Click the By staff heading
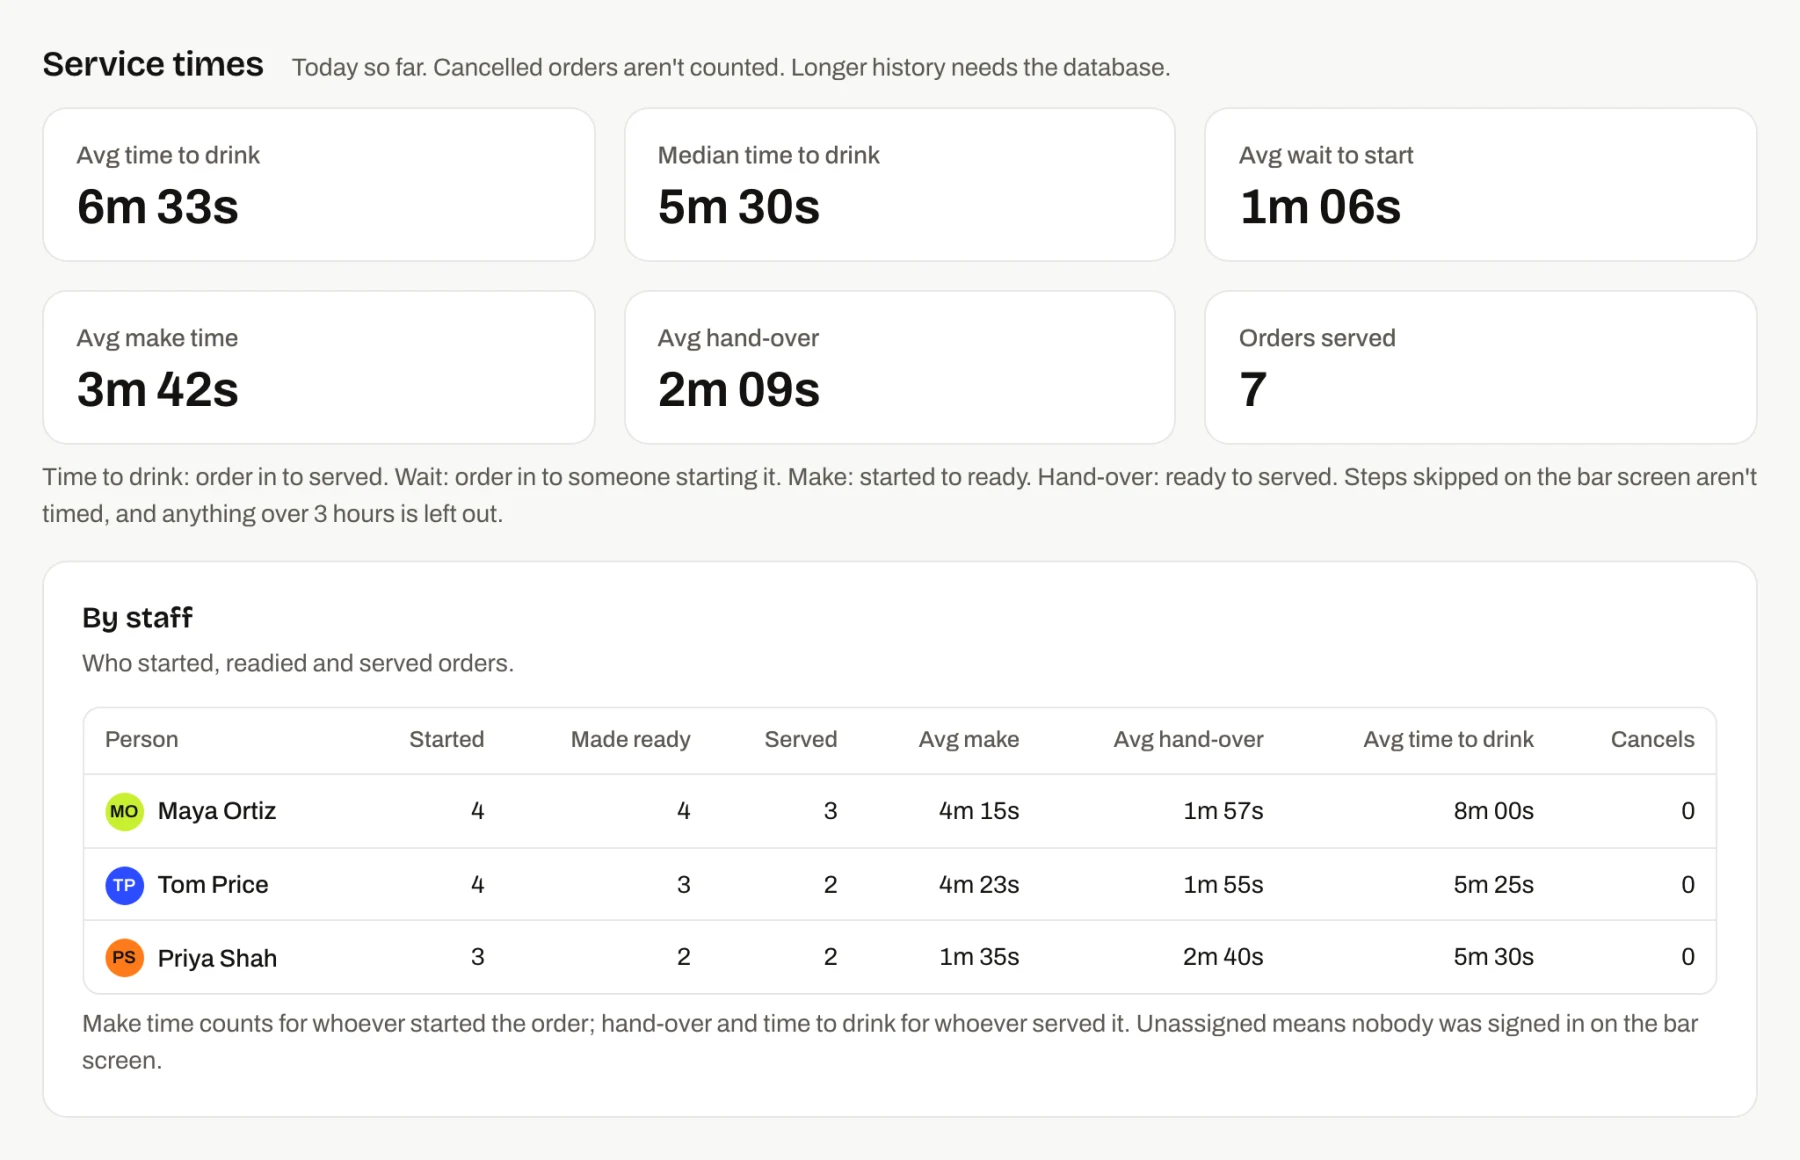This screenshot has height=1160, width=1800. click(137, 618)
